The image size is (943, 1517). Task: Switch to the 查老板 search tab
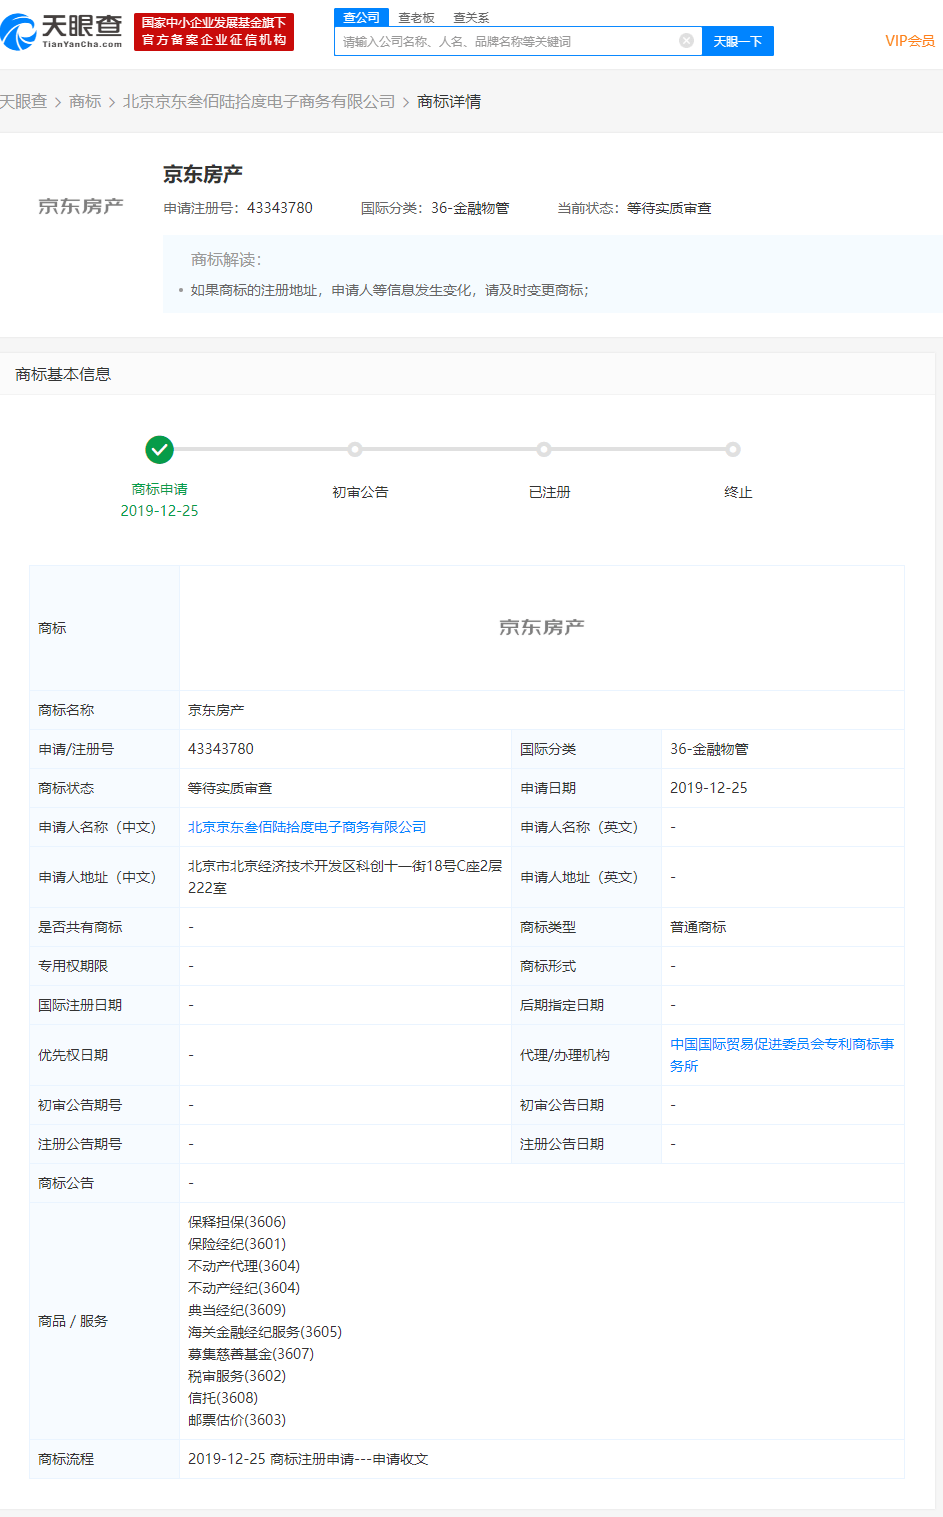click(x=416, y=18)
